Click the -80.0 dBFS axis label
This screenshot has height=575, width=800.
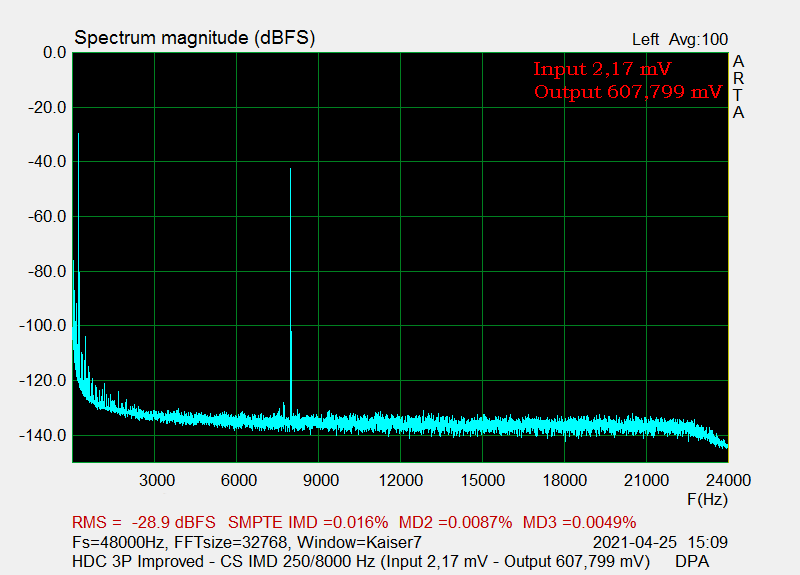pos(47,271)
